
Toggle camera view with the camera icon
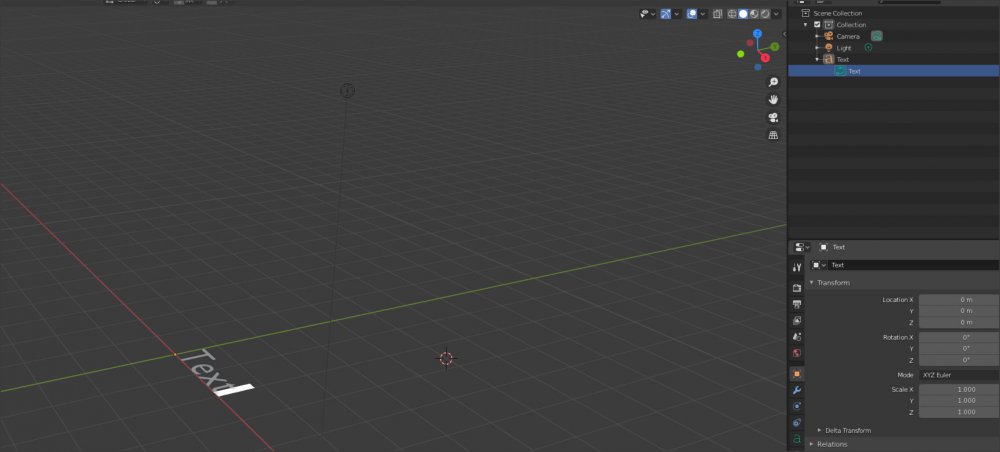click(773, 118)
